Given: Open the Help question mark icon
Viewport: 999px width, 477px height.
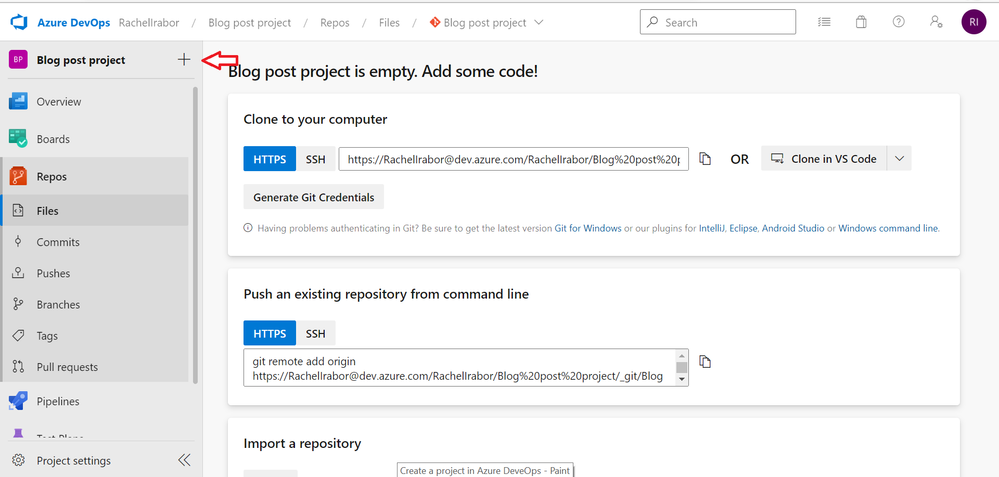Looking at the screenshot, I should click(898, 22).
